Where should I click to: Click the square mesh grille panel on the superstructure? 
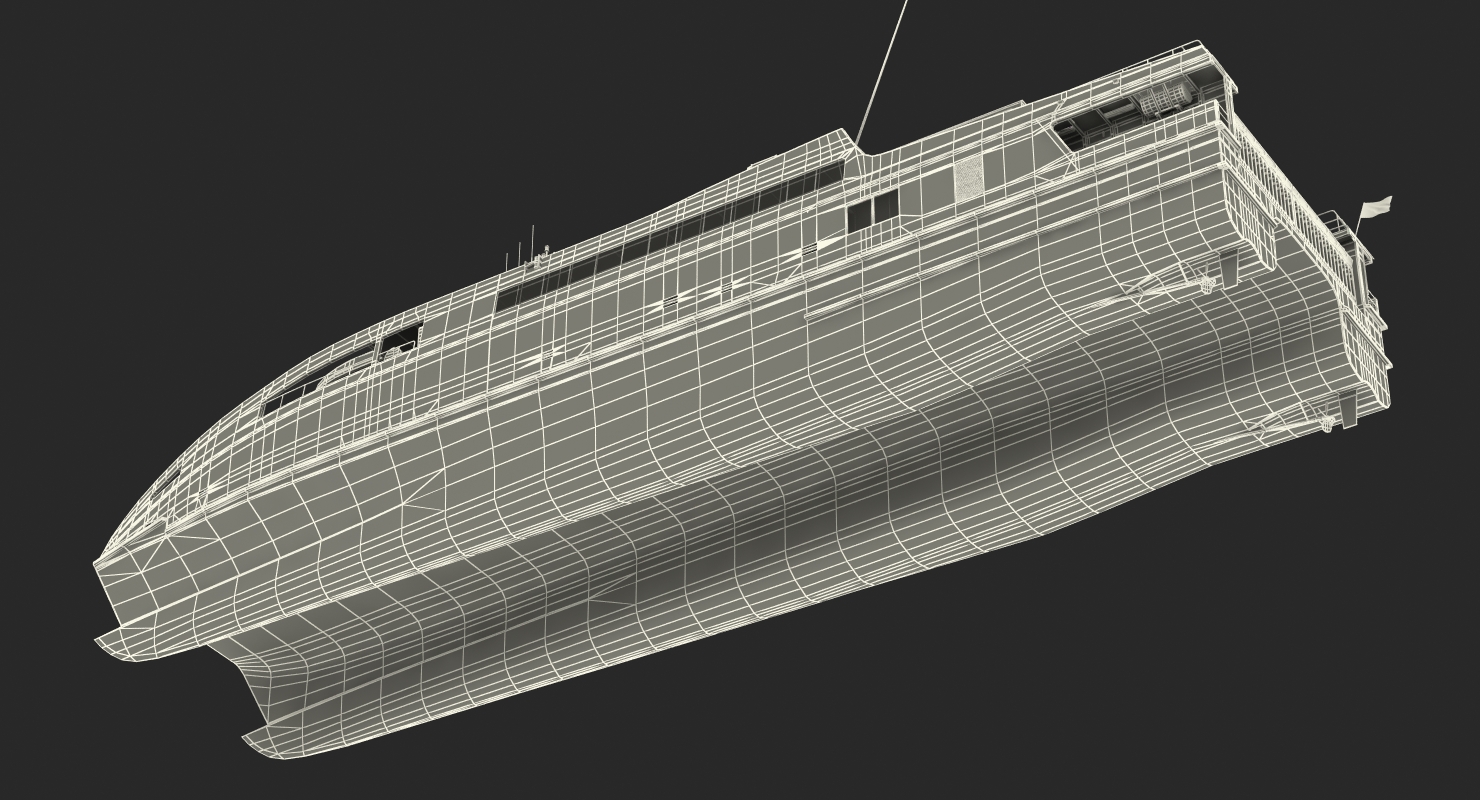[x=968, y=178]
